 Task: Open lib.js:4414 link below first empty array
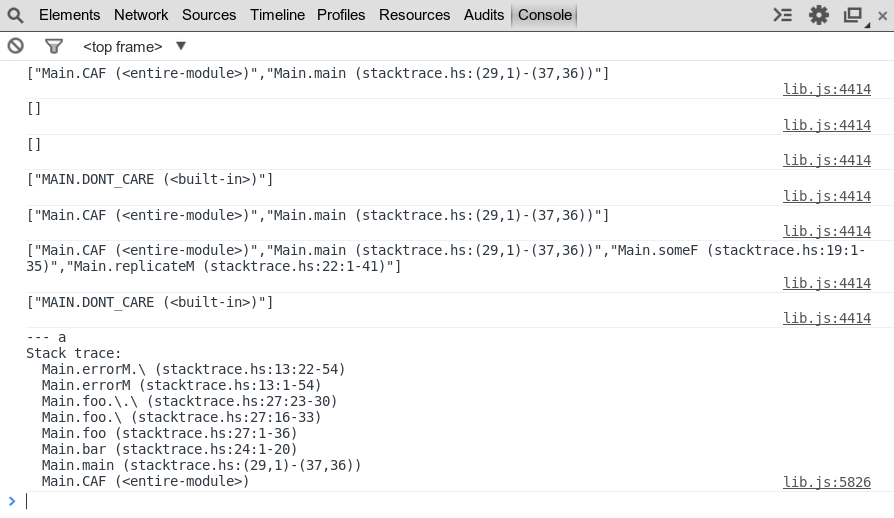click(827, 125)
